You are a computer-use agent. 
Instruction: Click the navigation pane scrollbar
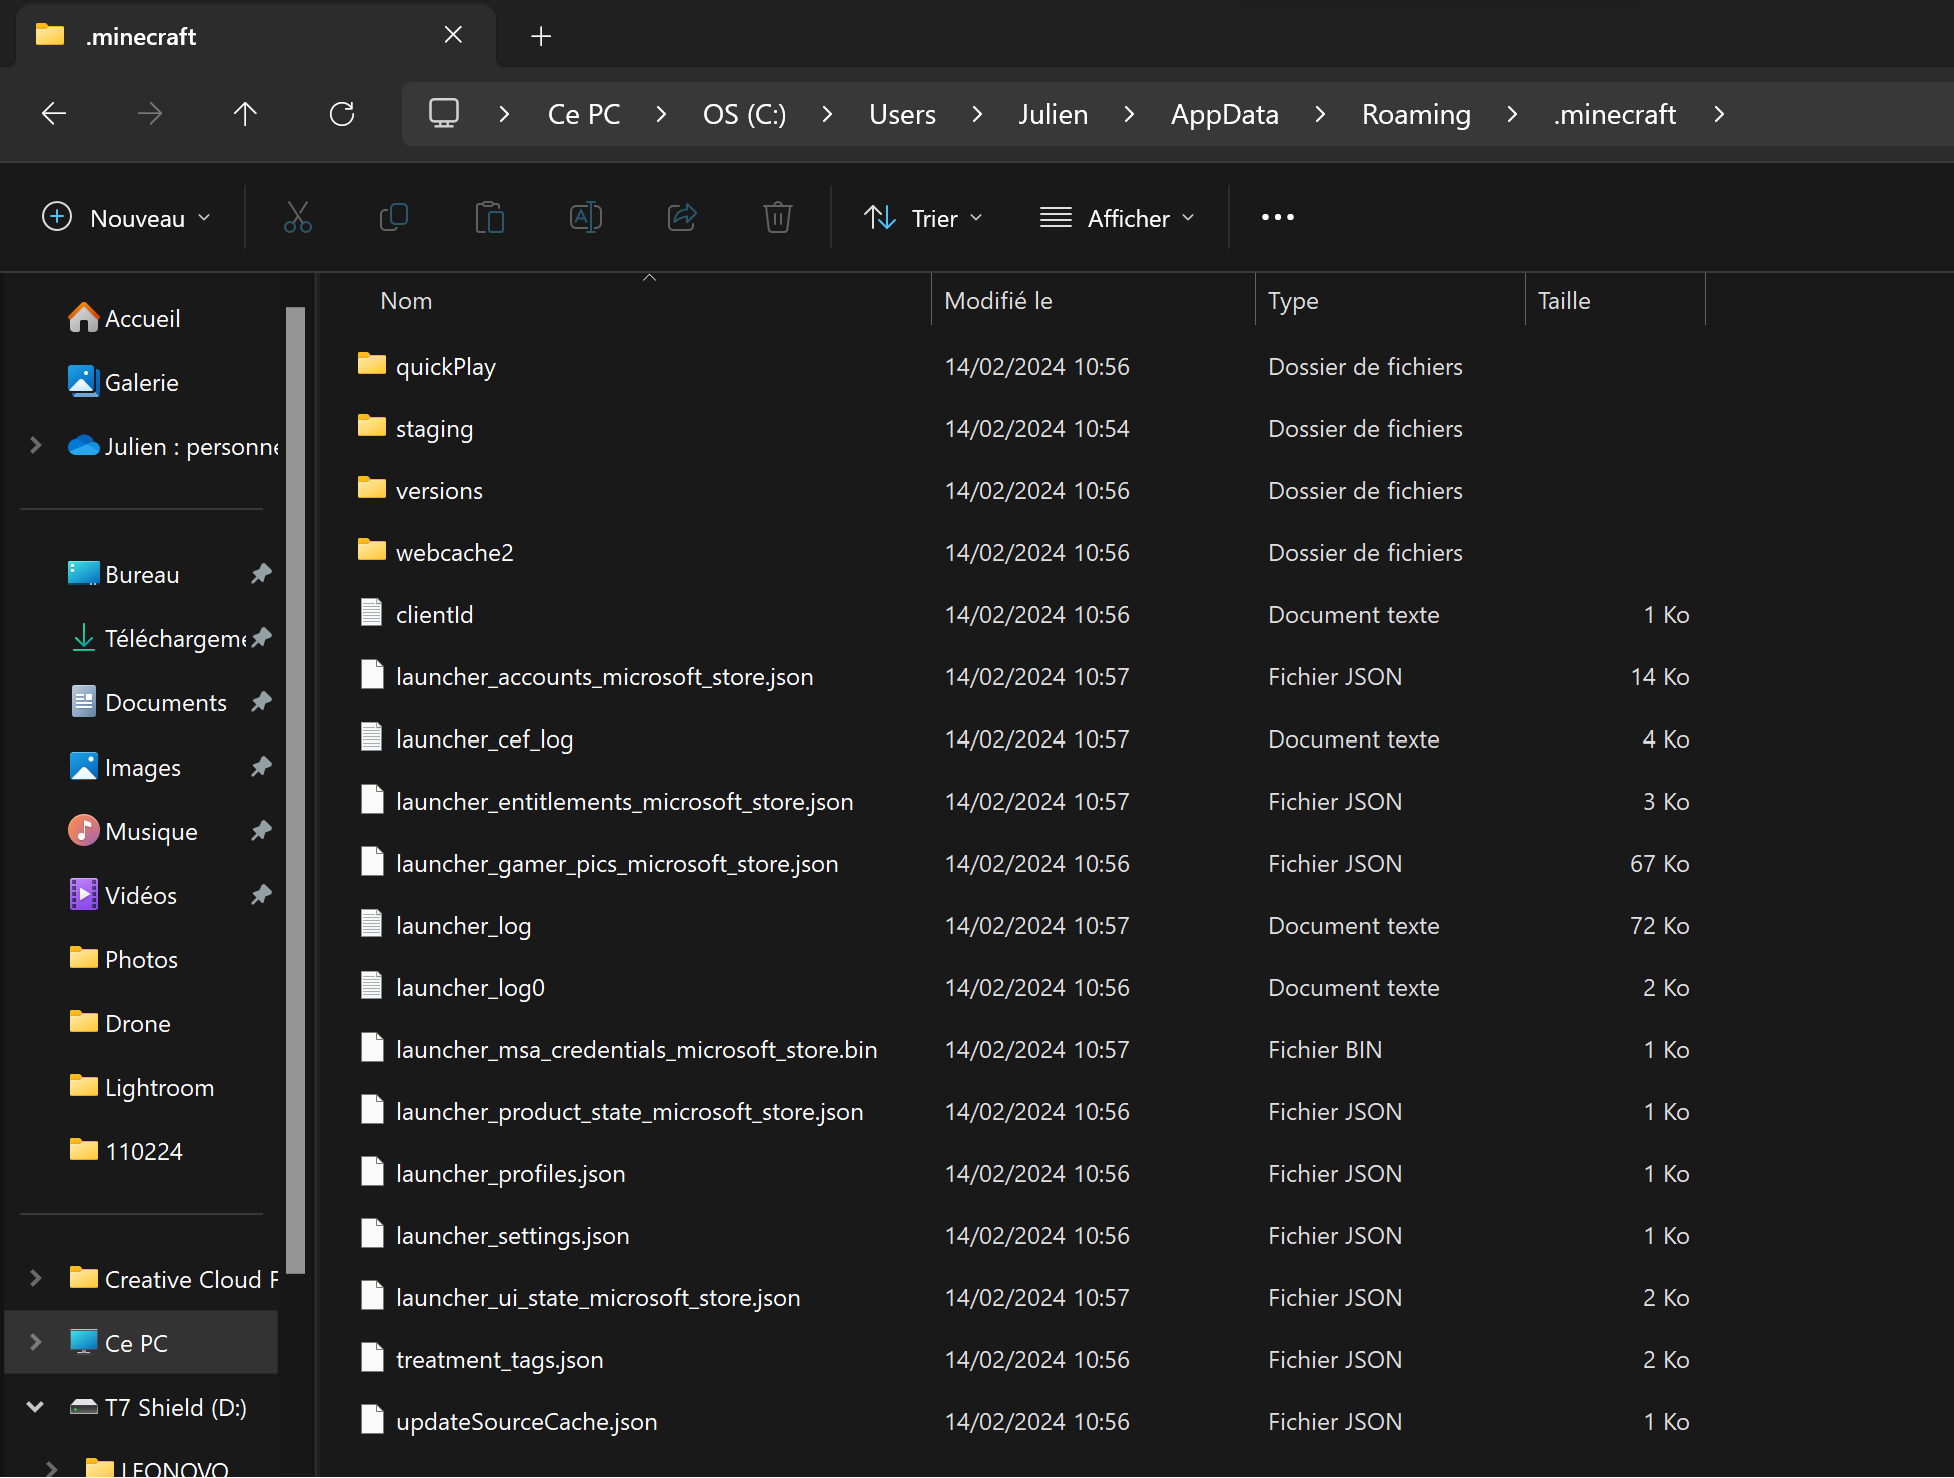pyautogui.click(x=295, y=789)
